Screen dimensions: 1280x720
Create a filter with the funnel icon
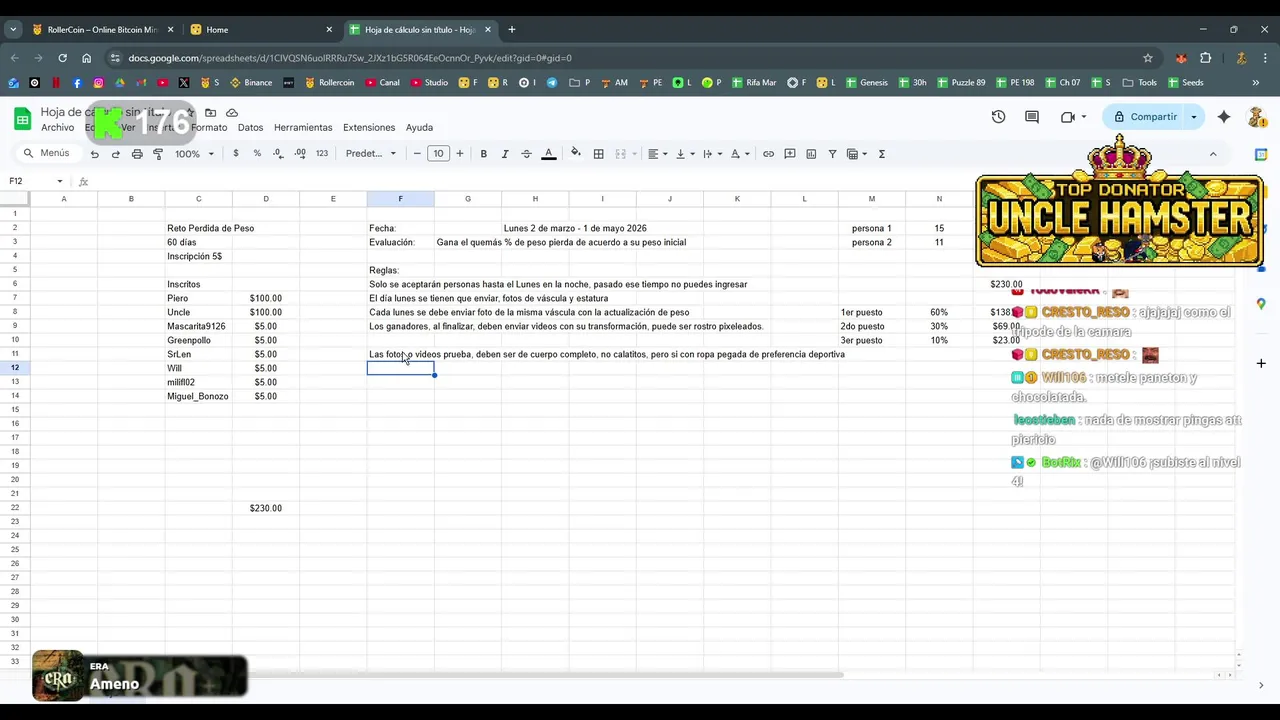[832, 154]
